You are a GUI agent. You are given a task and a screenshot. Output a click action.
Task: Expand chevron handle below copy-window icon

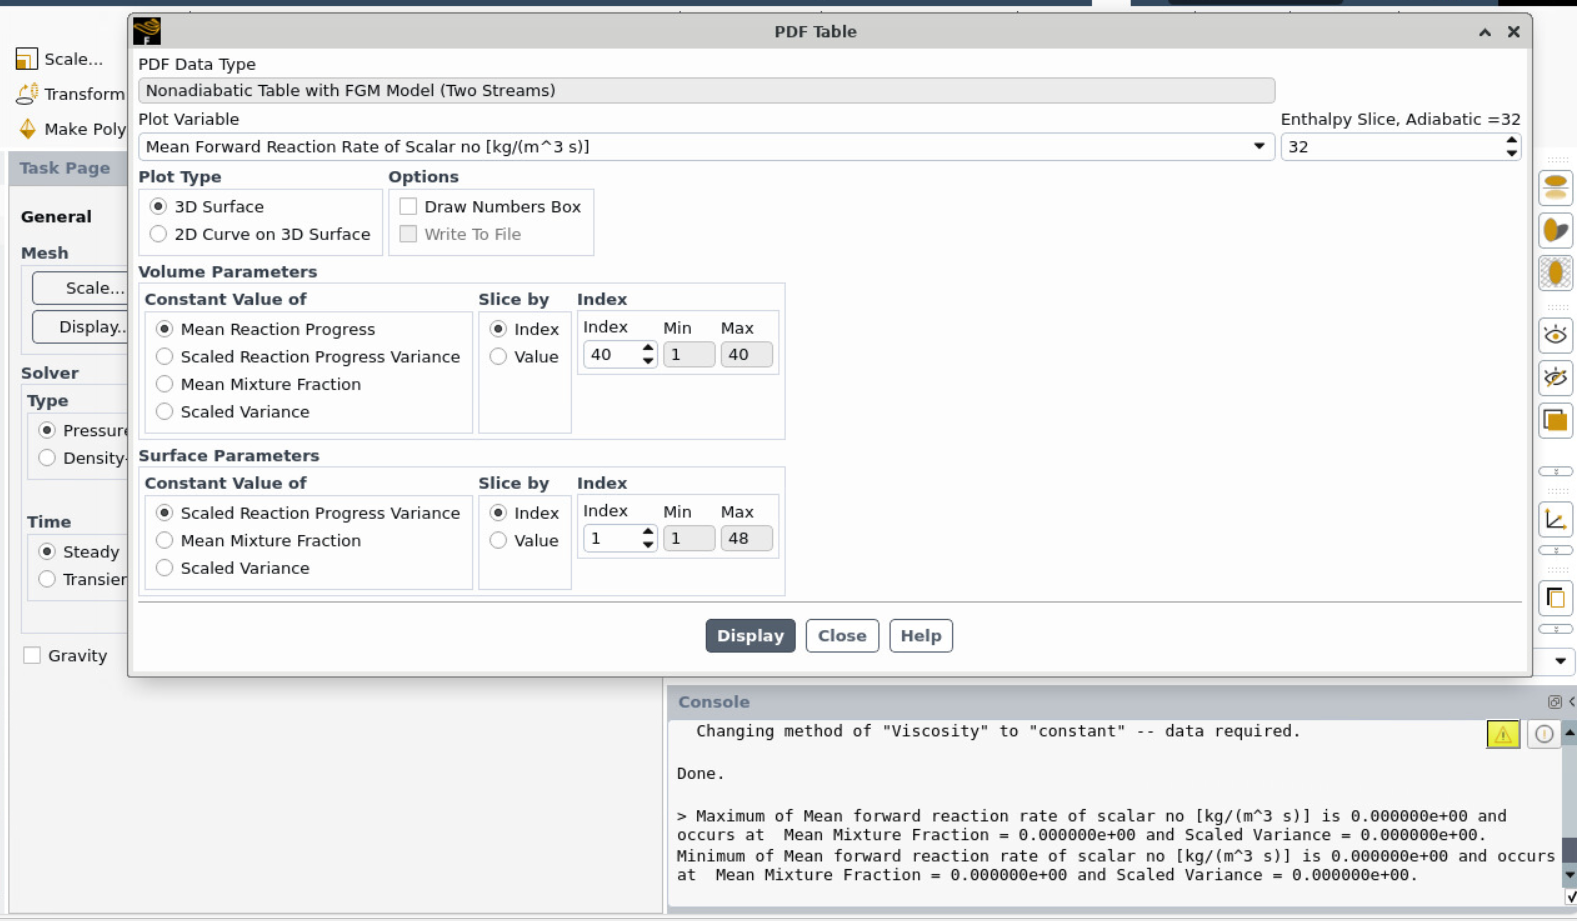[1555, 629]
